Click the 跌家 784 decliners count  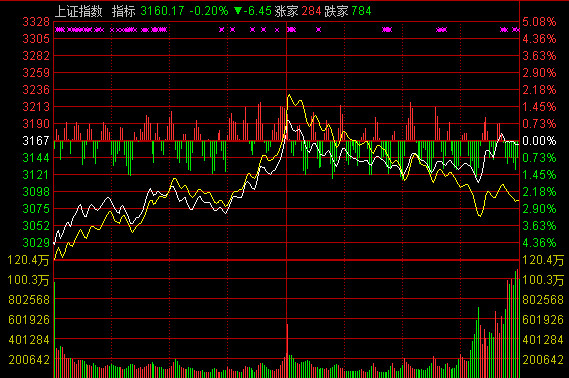[x=348, y=11]
